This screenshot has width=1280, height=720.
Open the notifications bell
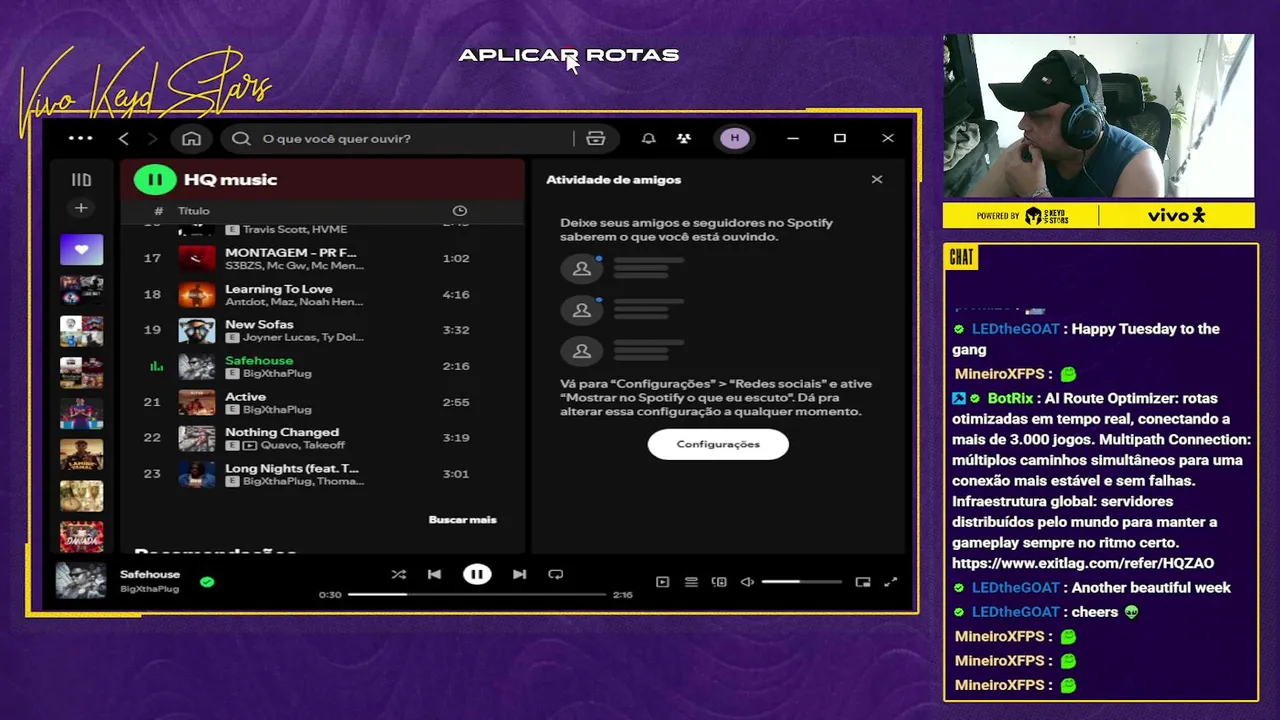click(x=648, y=138)
